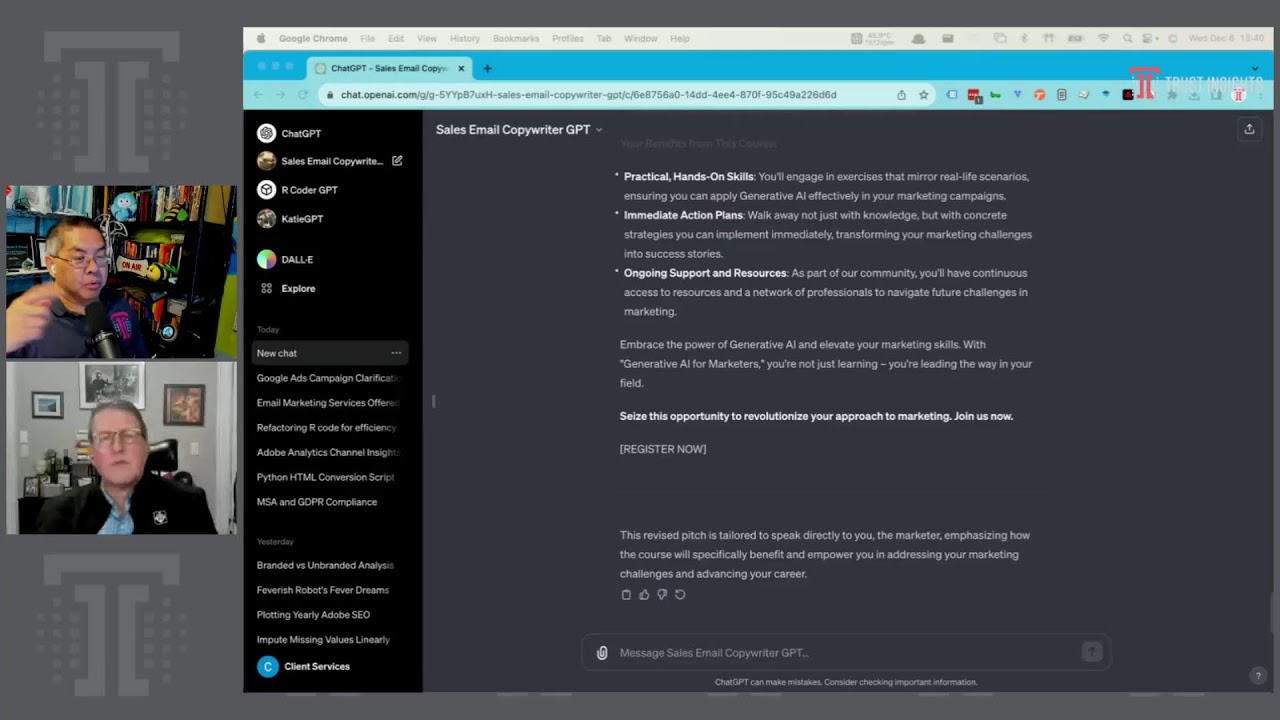Screen dimensions: 1280x720
Task: Open the help question mark button
Action: [x=1258, y=676]
